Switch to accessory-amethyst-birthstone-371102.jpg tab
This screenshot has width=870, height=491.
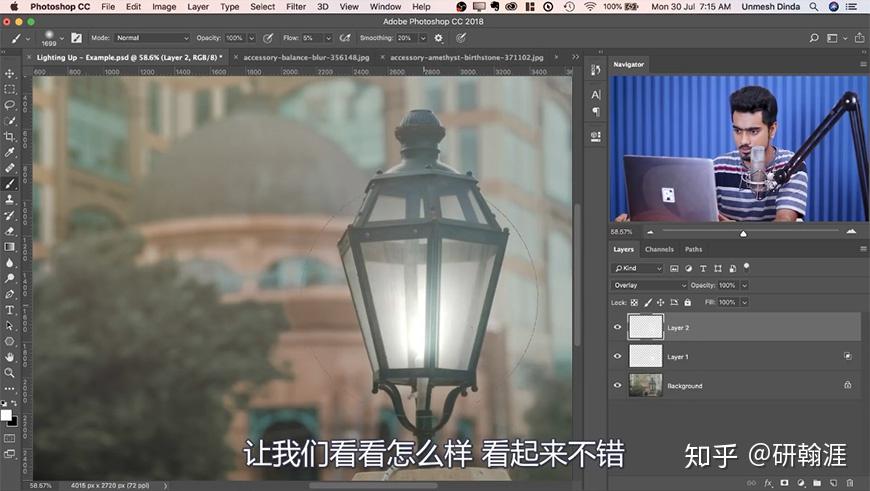click(x=467, y=57)
